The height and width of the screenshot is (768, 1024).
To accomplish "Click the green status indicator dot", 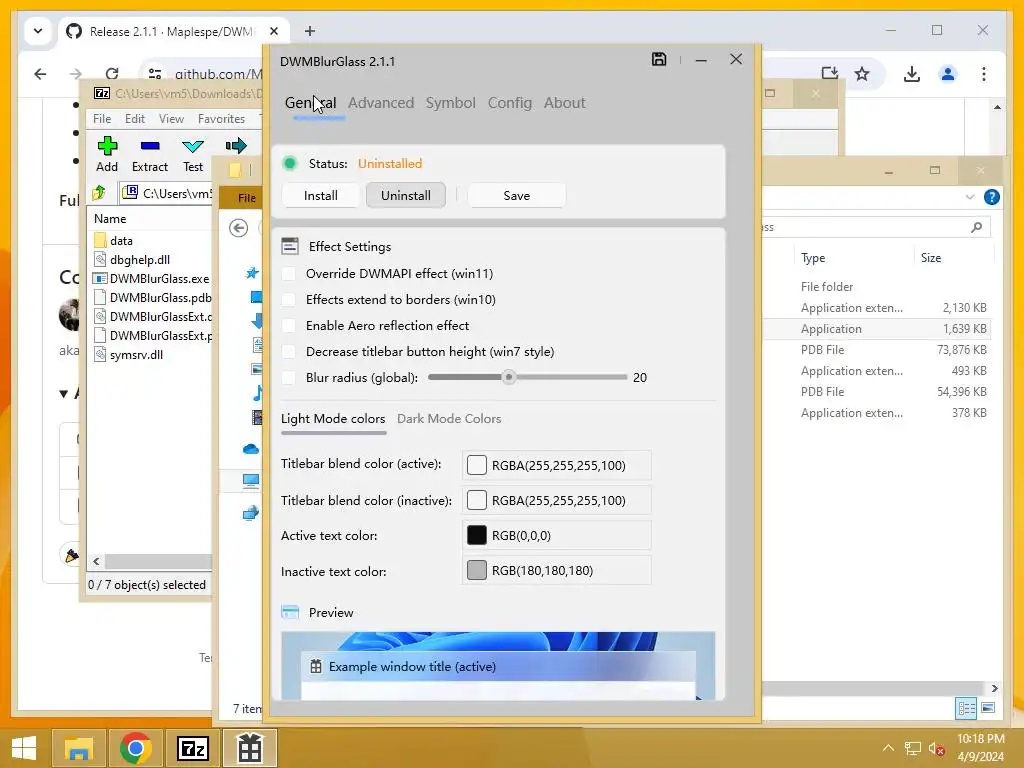I will click(290, 163).
